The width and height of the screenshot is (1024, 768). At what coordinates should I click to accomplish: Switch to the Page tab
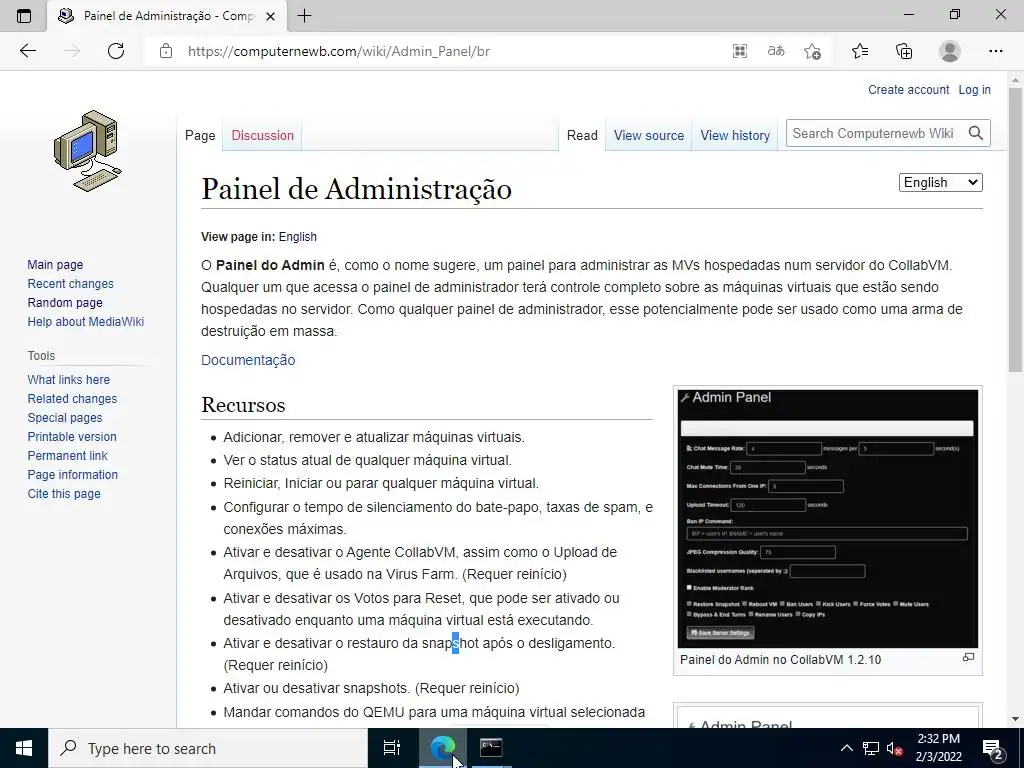(x=200, y=135)
